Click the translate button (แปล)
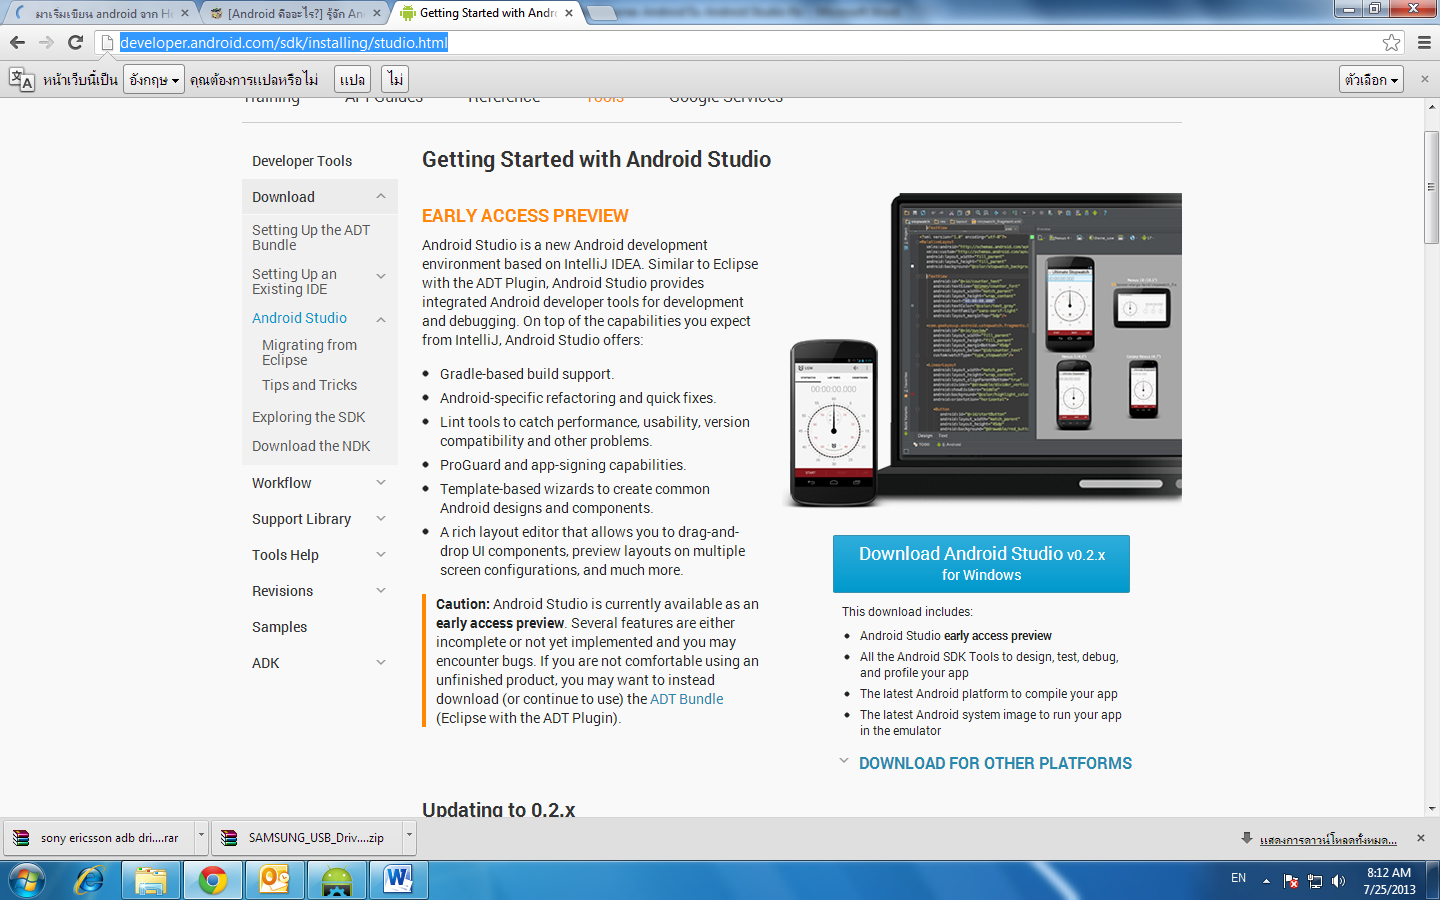The height and width of the screenshot is (900, 1440). coord(352,79)
